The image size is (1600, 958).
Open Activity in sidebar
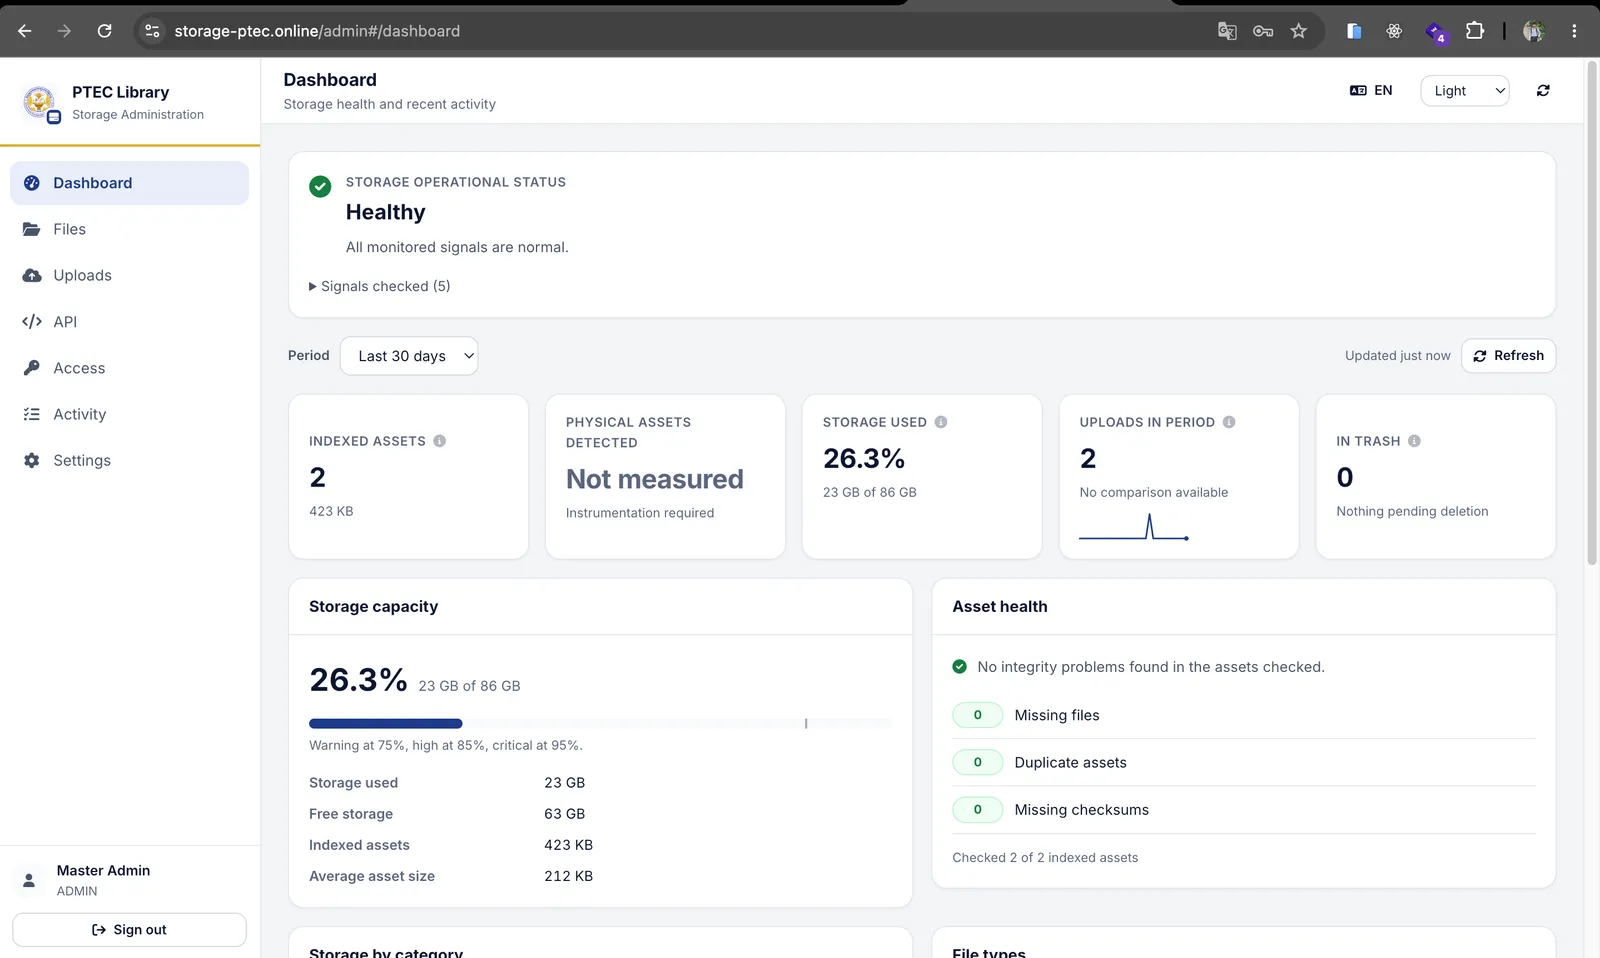coord(130,414)
